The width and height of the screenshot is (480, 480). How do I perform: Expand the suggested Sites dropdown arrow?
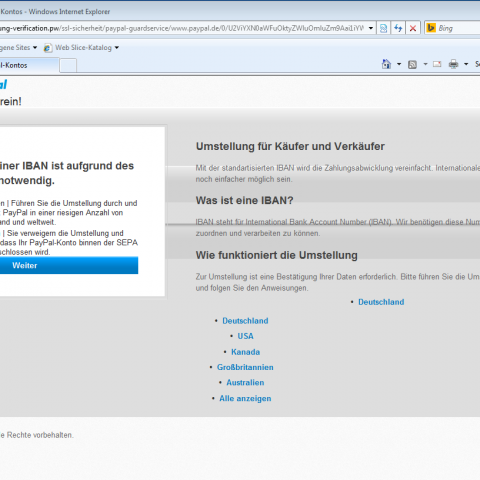(35, 48)
